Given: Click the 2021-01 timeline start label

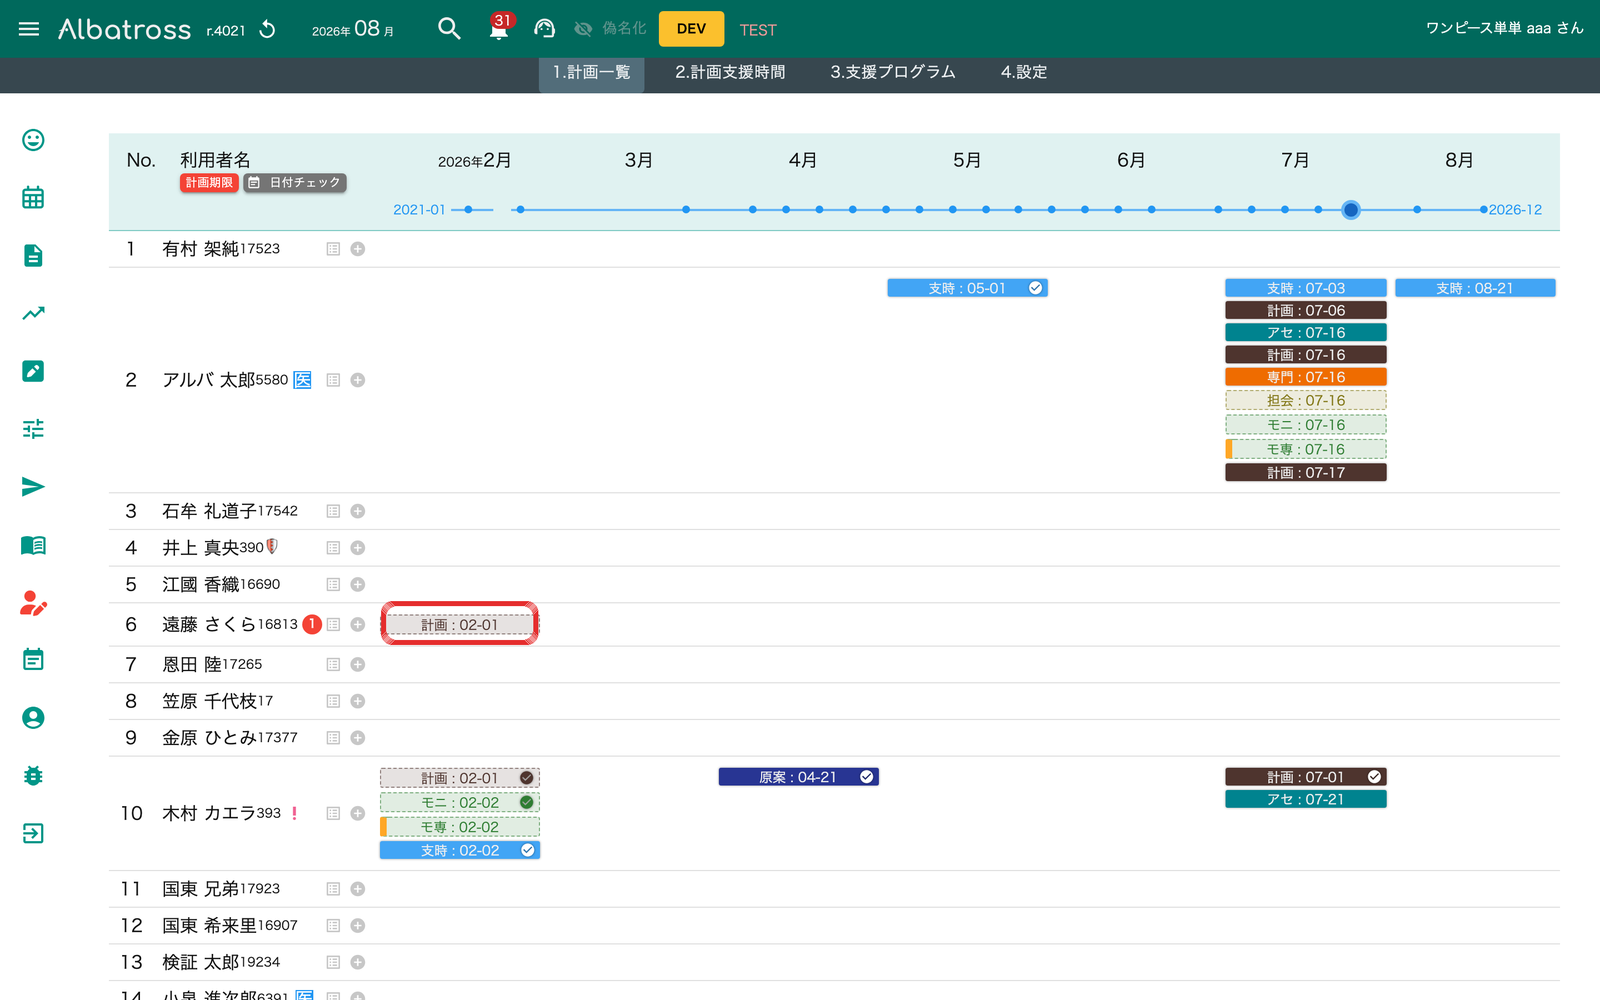Looking at the screenshot, I should (x=419, y=210).
